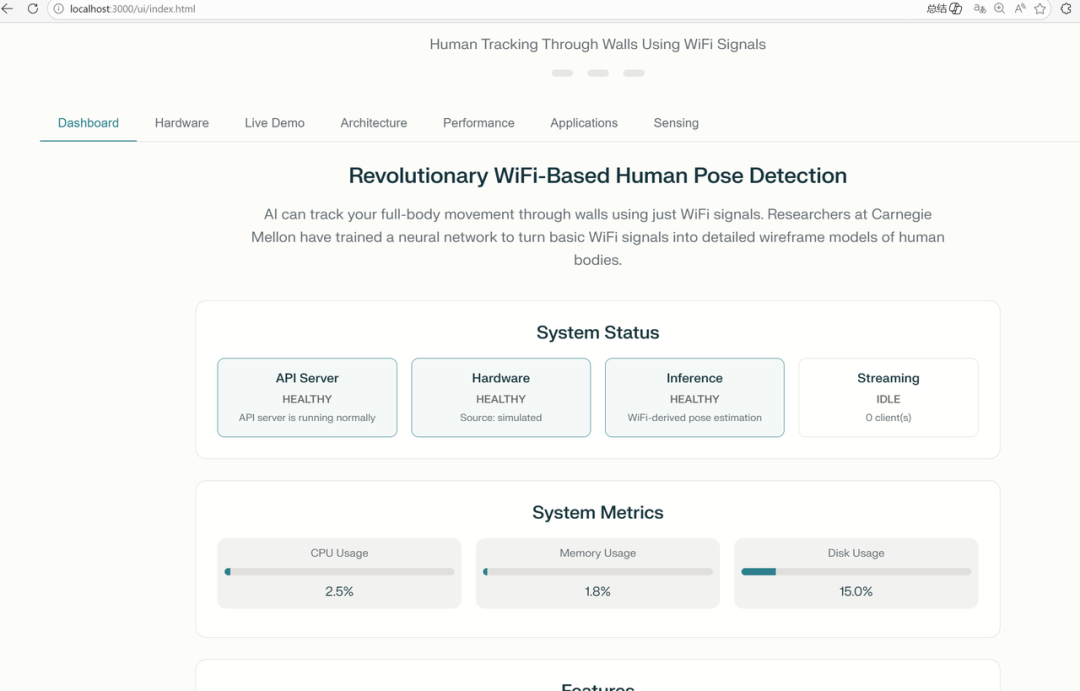Screen dimensions: 1080x691
Task: Click the 'Memory Usage' label
Action: 598,553
